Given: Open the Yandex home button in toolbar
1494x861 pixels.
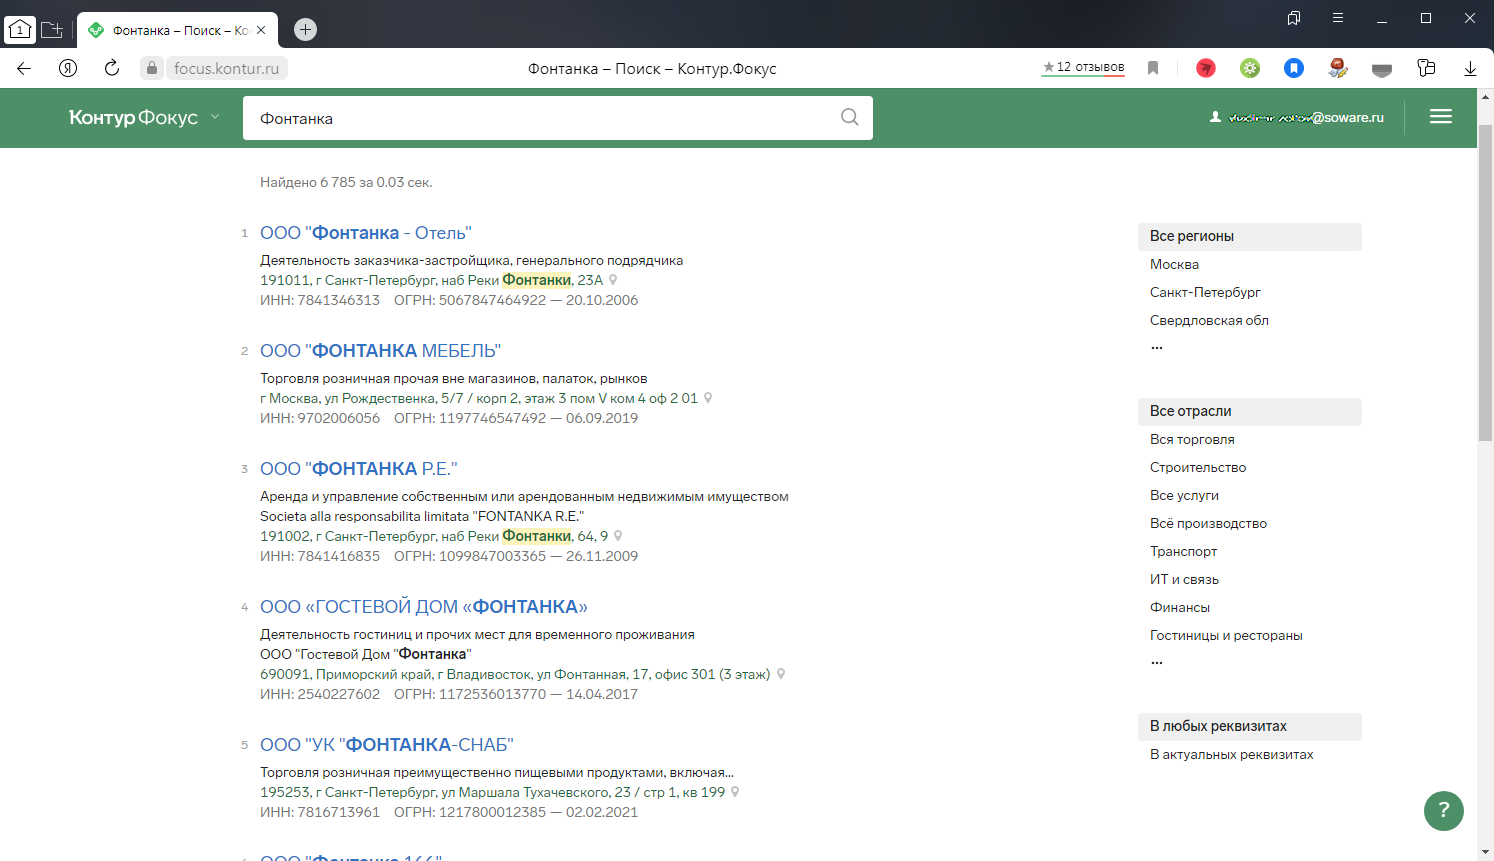Looking at the screenshot, I should (x=68, y=68).
